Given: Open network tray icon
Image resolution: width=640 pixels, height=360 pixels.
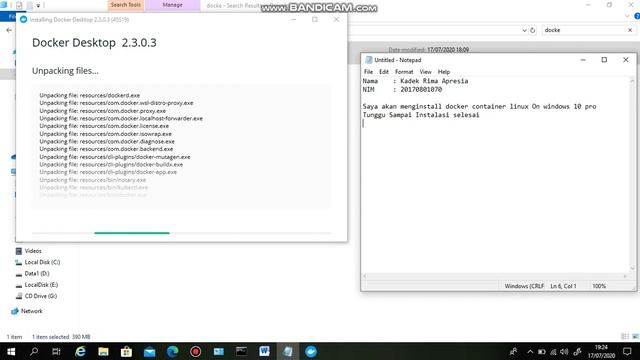Looking at the screenshot, I should point(553,351).
